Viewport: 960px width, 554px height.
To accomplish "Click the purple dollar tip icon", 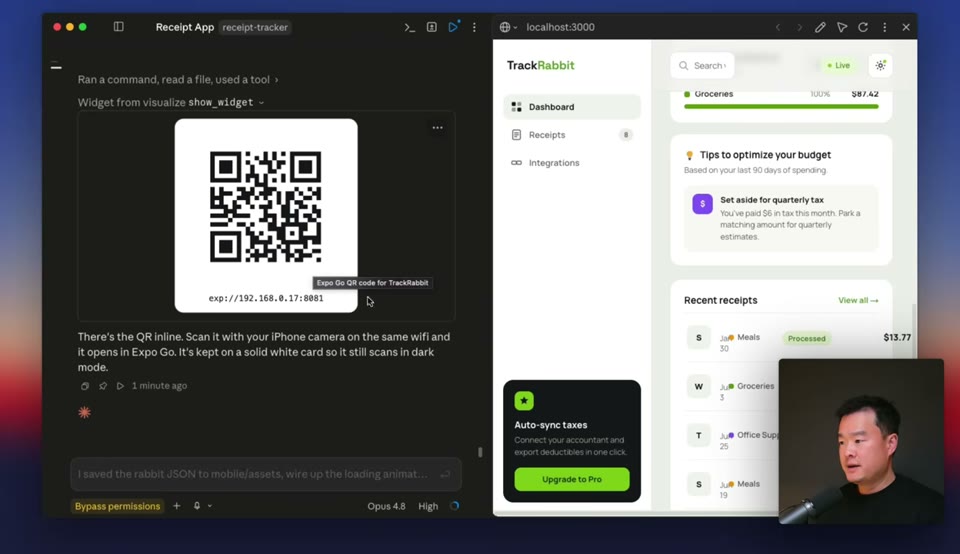I will tap(702, 204).
